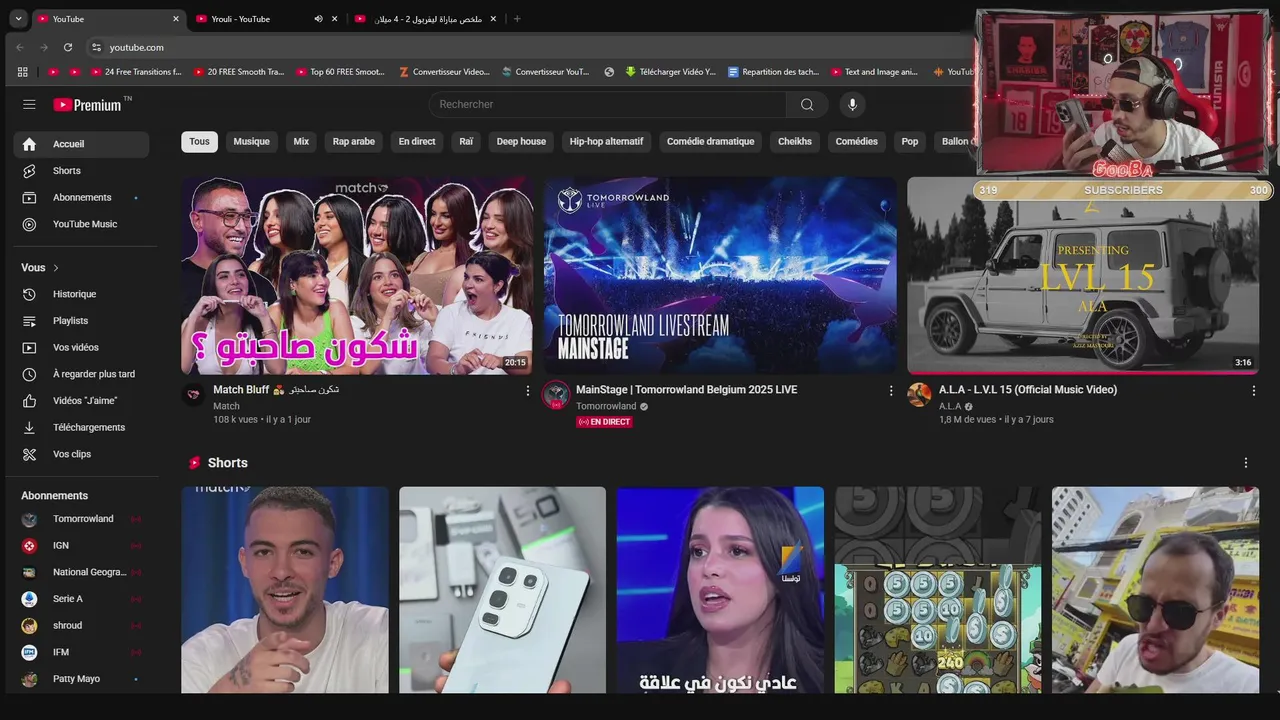Open Vos clips in sidebar

pos(81,454)
